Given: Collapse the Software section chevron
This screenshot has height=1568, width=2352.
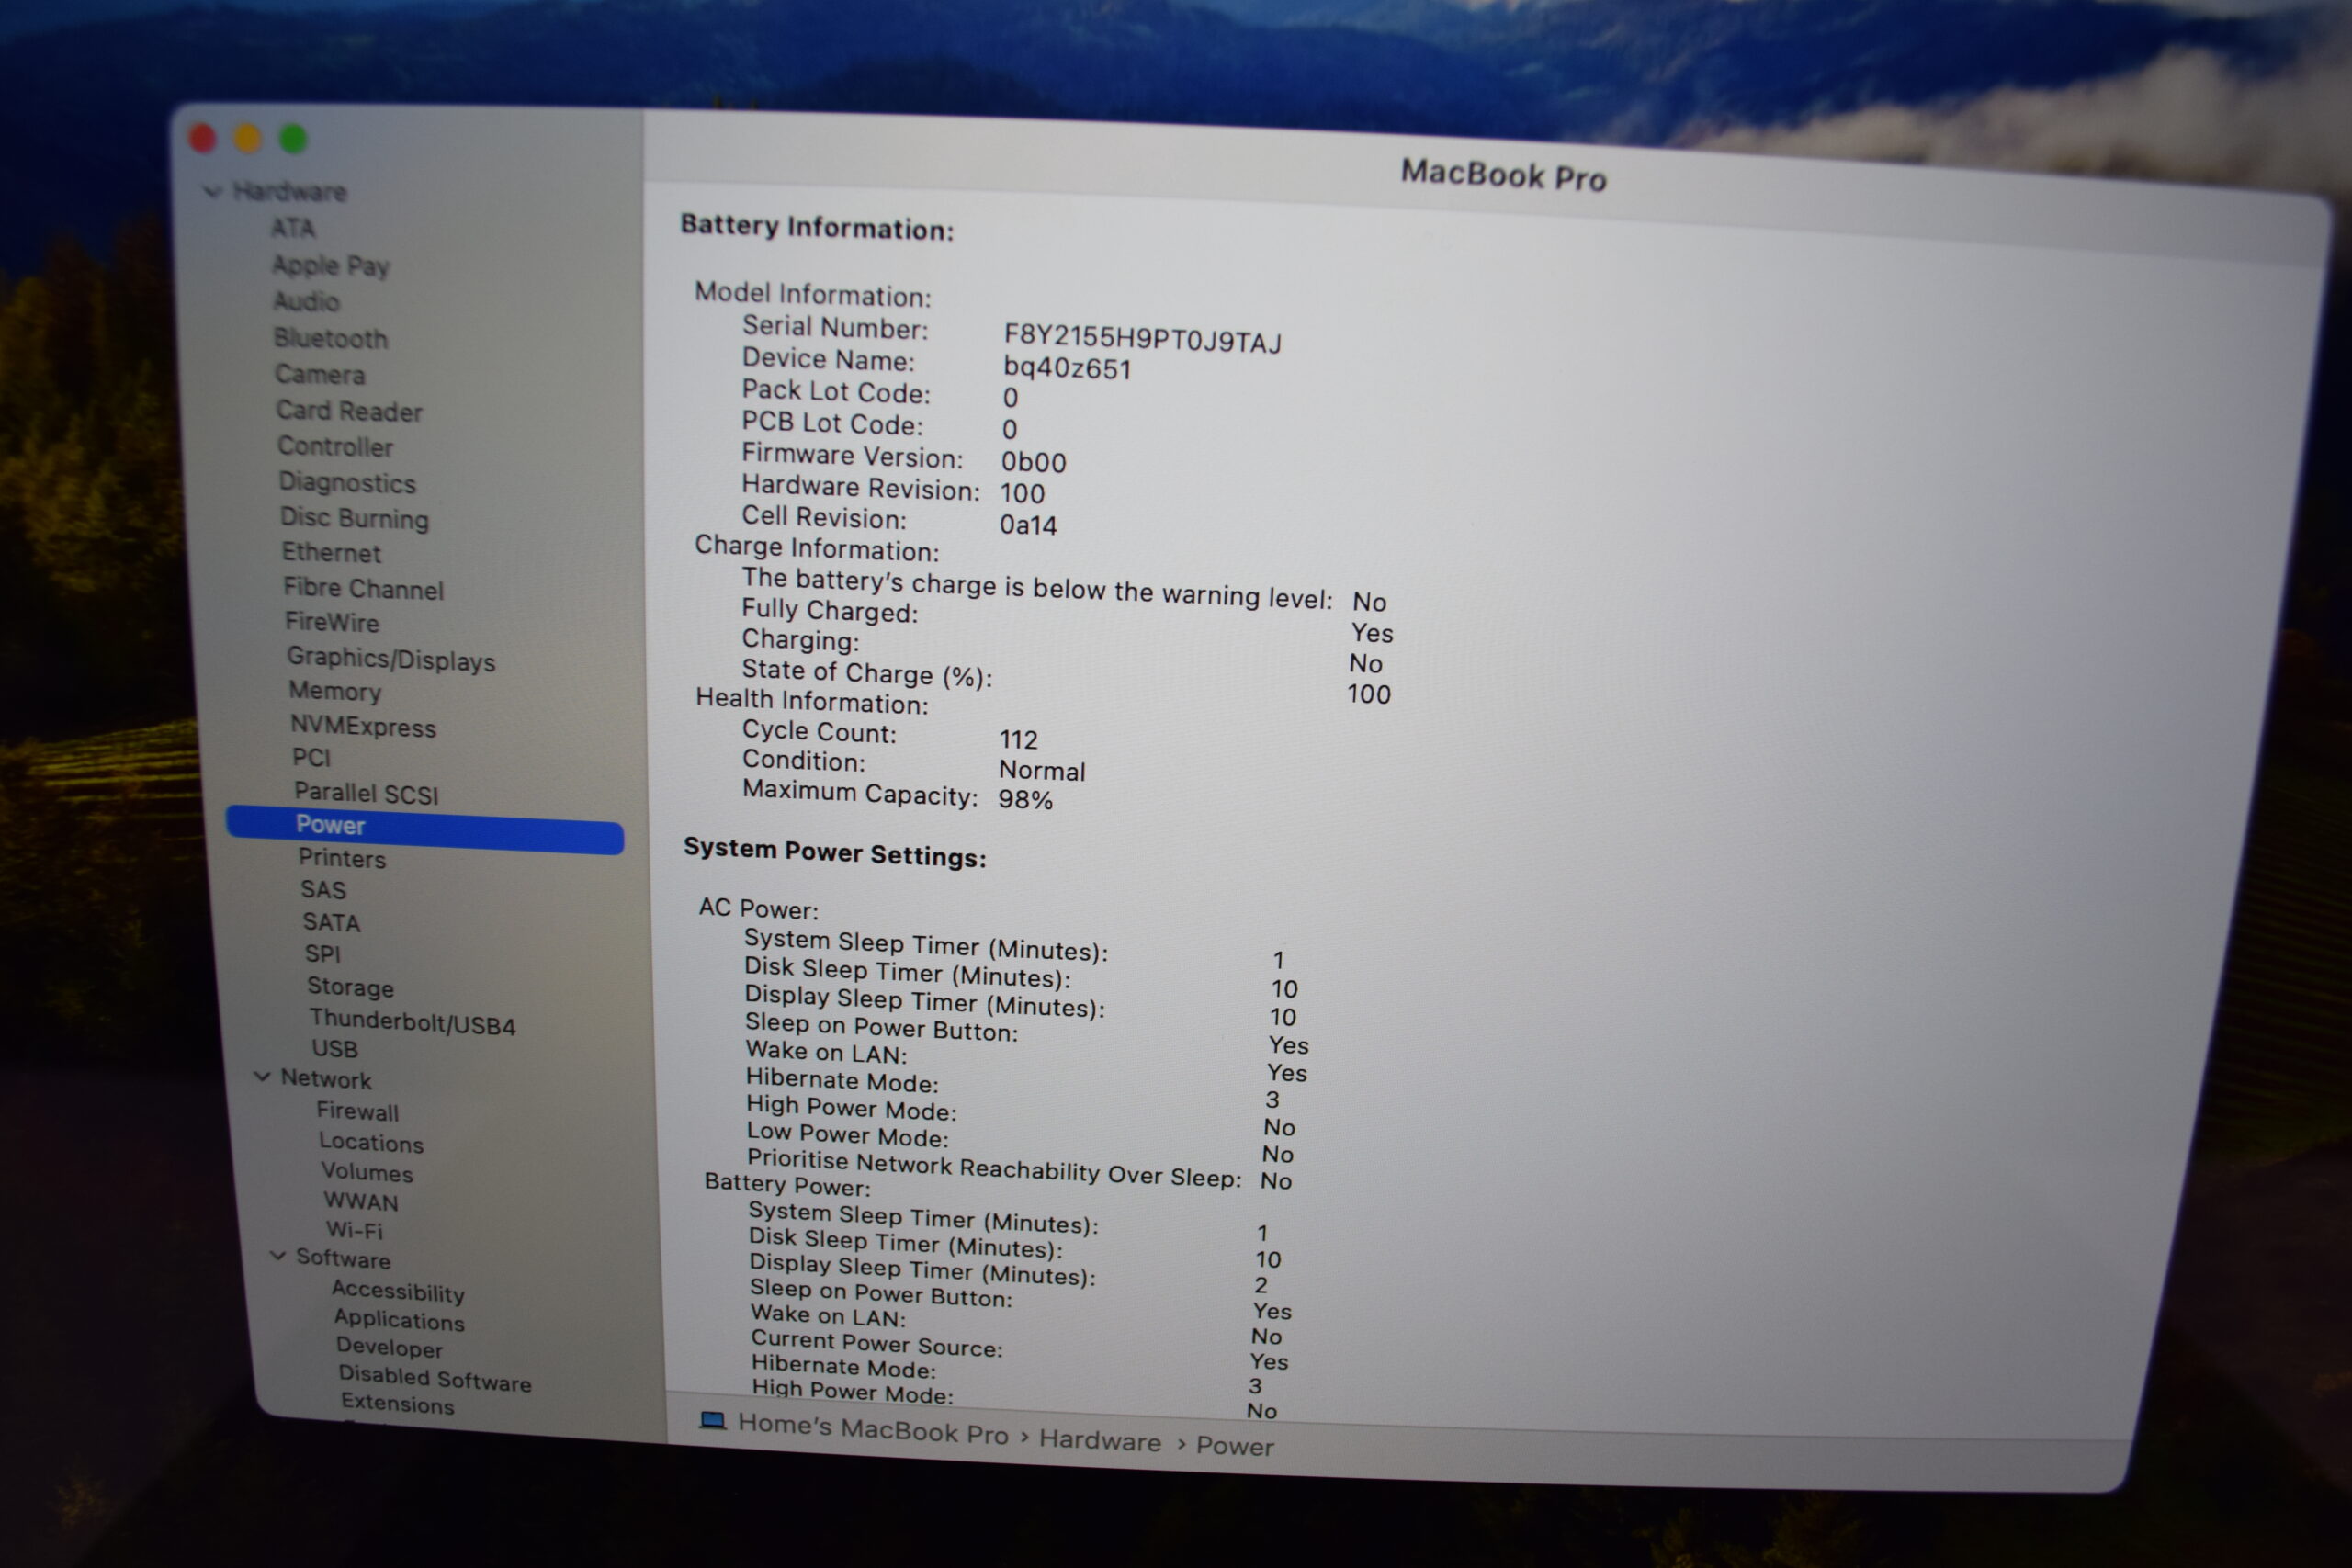Looking at the screenshot, I should point(278,1255).
